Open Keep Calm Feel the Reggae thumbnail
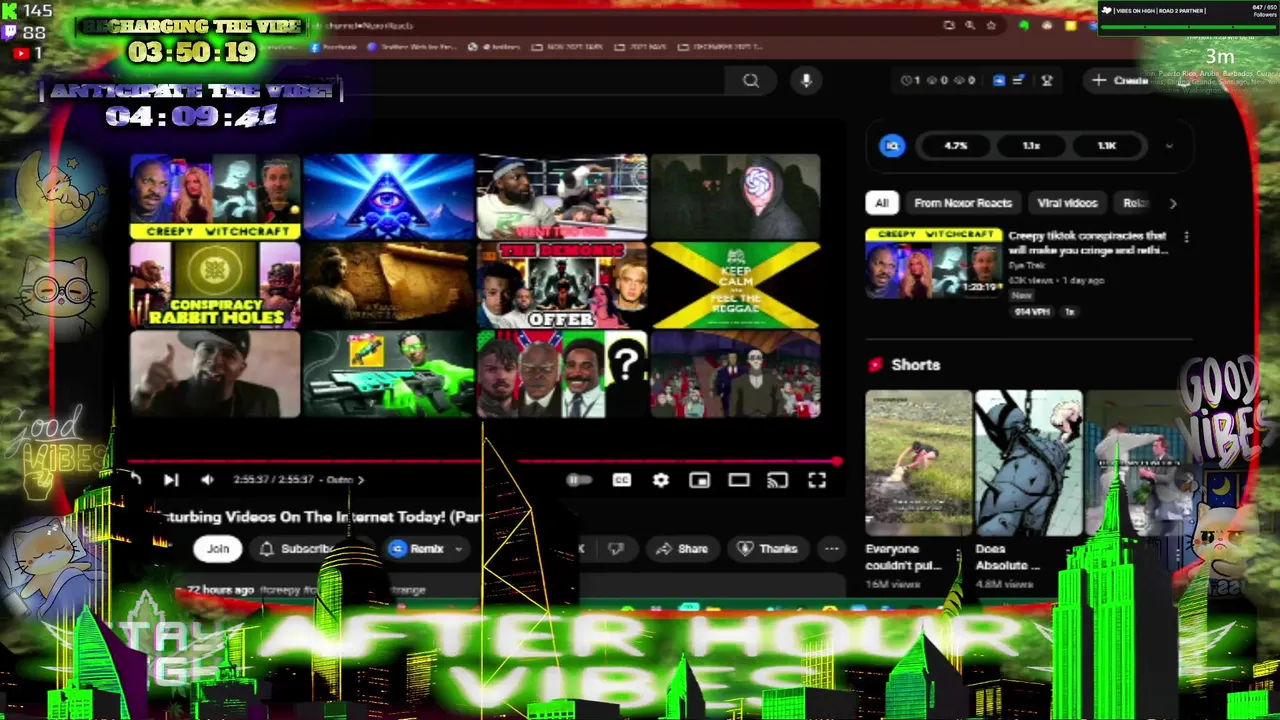Image resolution: width=1280 pixels, height=720 pixels. [x=736, y=285]
